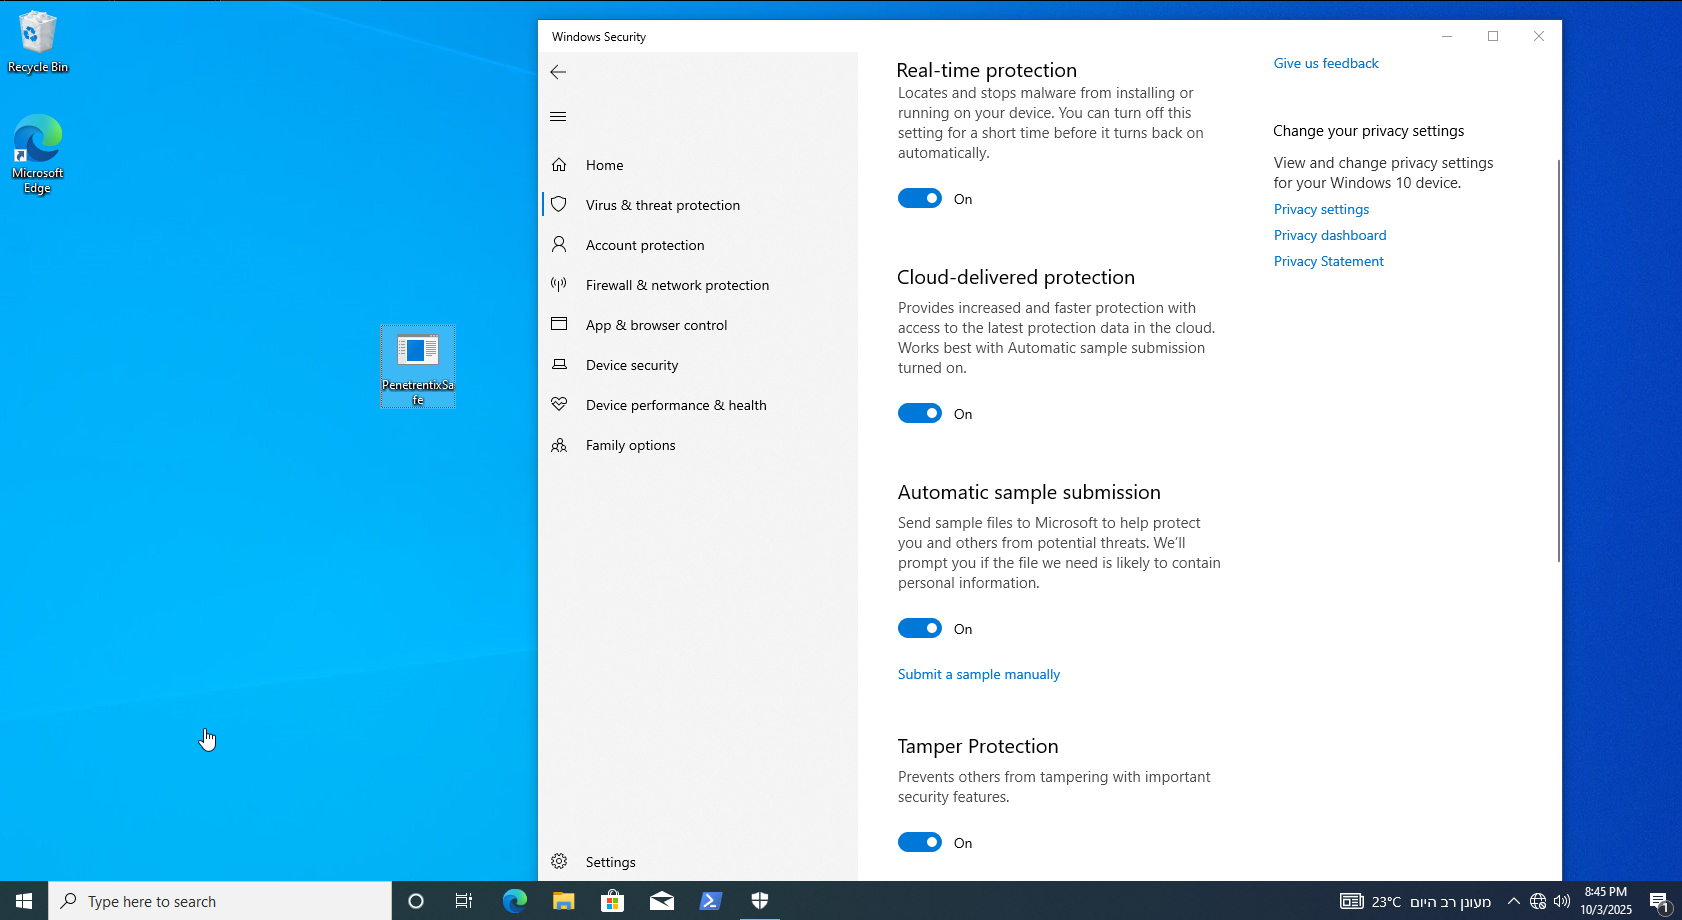
Task: Disable Cloud-delivered protection
Action: (x=919, y=413)
